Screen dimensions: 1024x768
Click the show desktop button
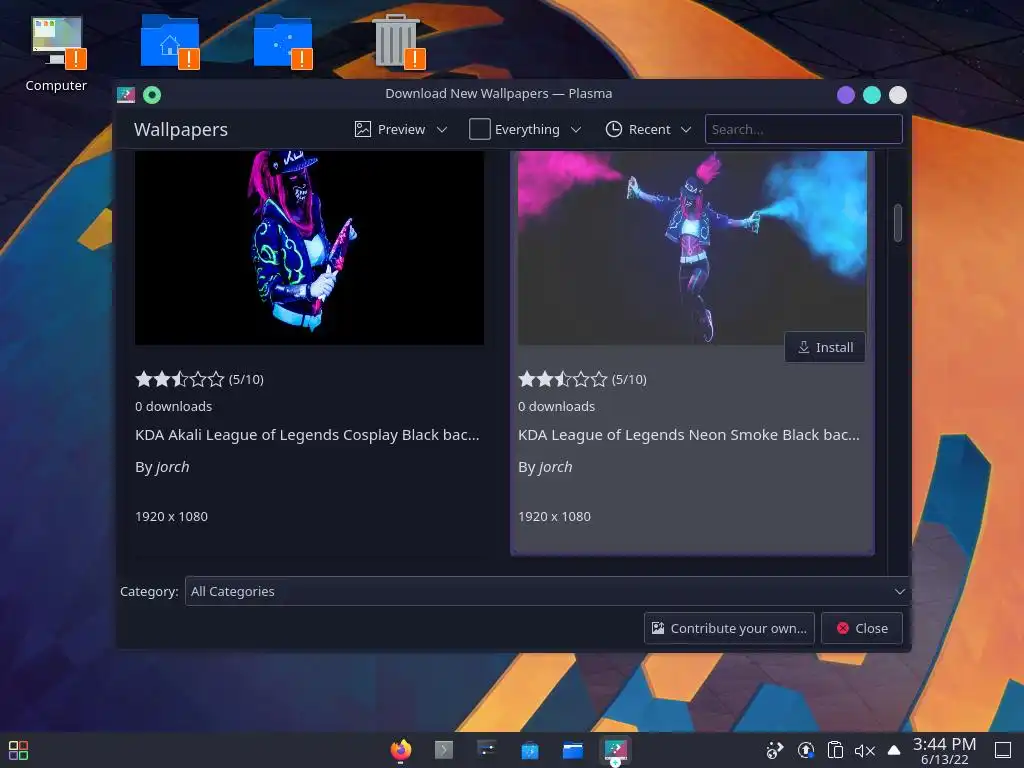1003,750
